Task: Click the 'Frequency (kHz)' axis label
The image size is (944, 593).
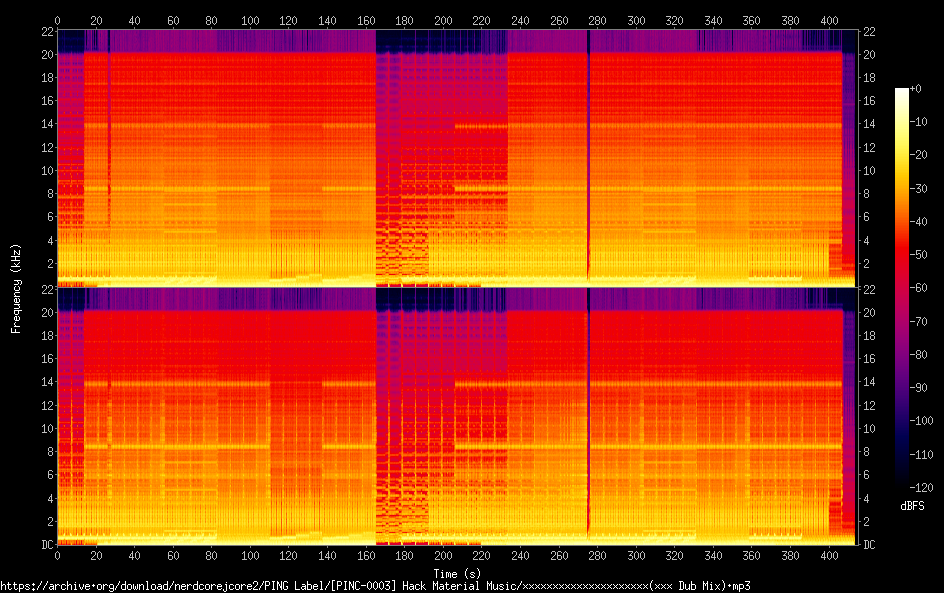Action: pos(16,287)
